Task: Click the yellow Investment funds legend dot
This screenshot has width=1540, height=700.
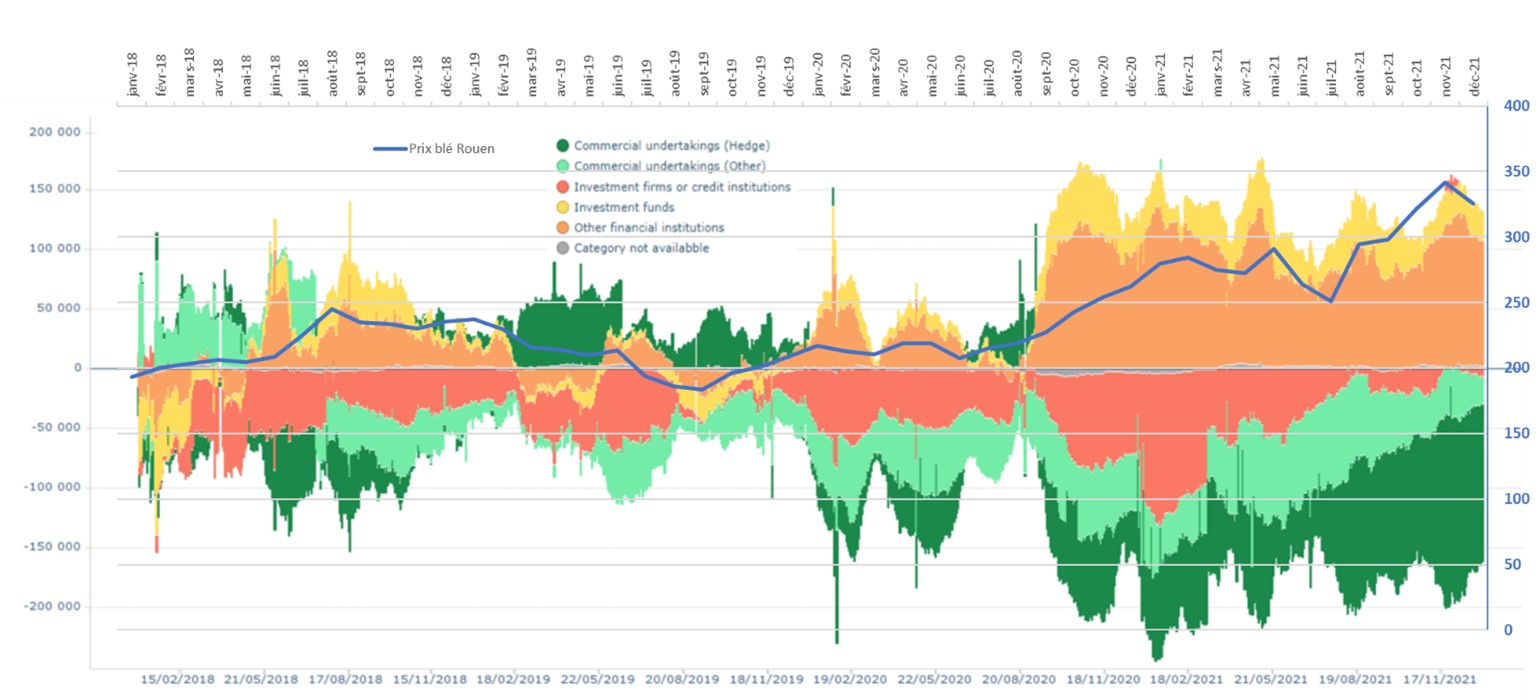Action: 563,208
